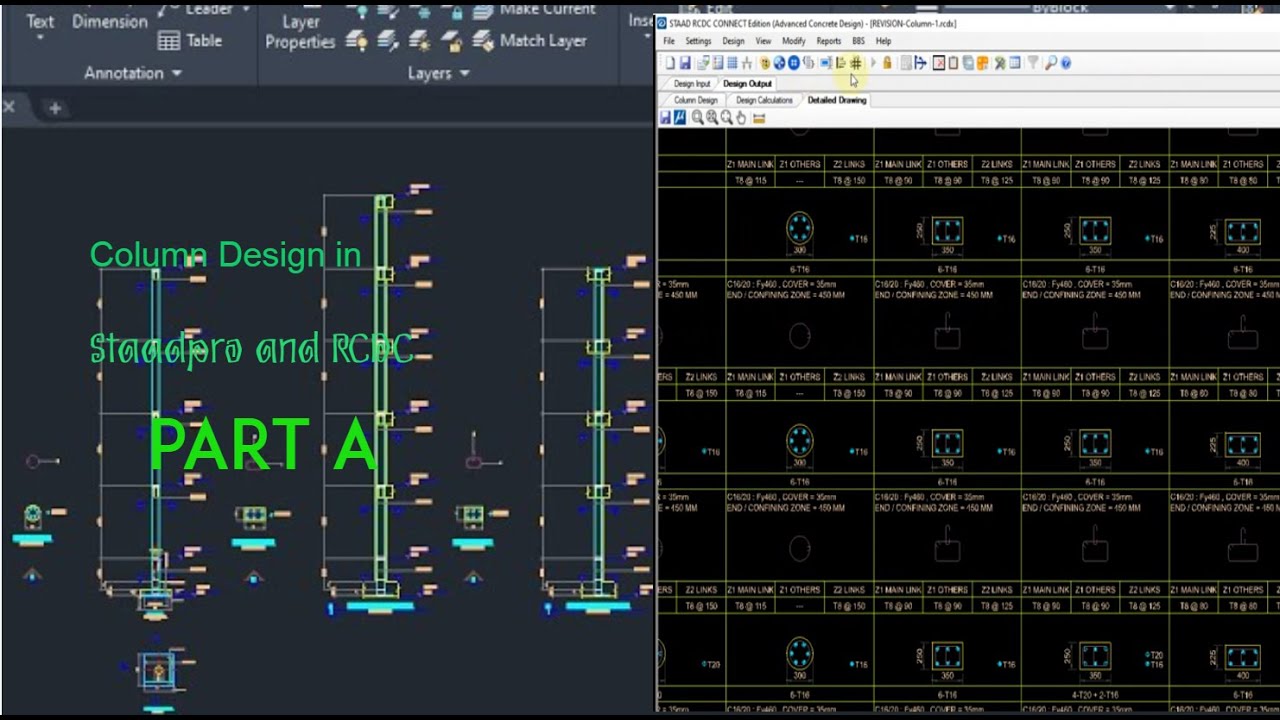The height and width of the screenshot is (720, 1280).
Task: Click the orange padlock icon in RCDC toolbar
Action: [887, 63]
